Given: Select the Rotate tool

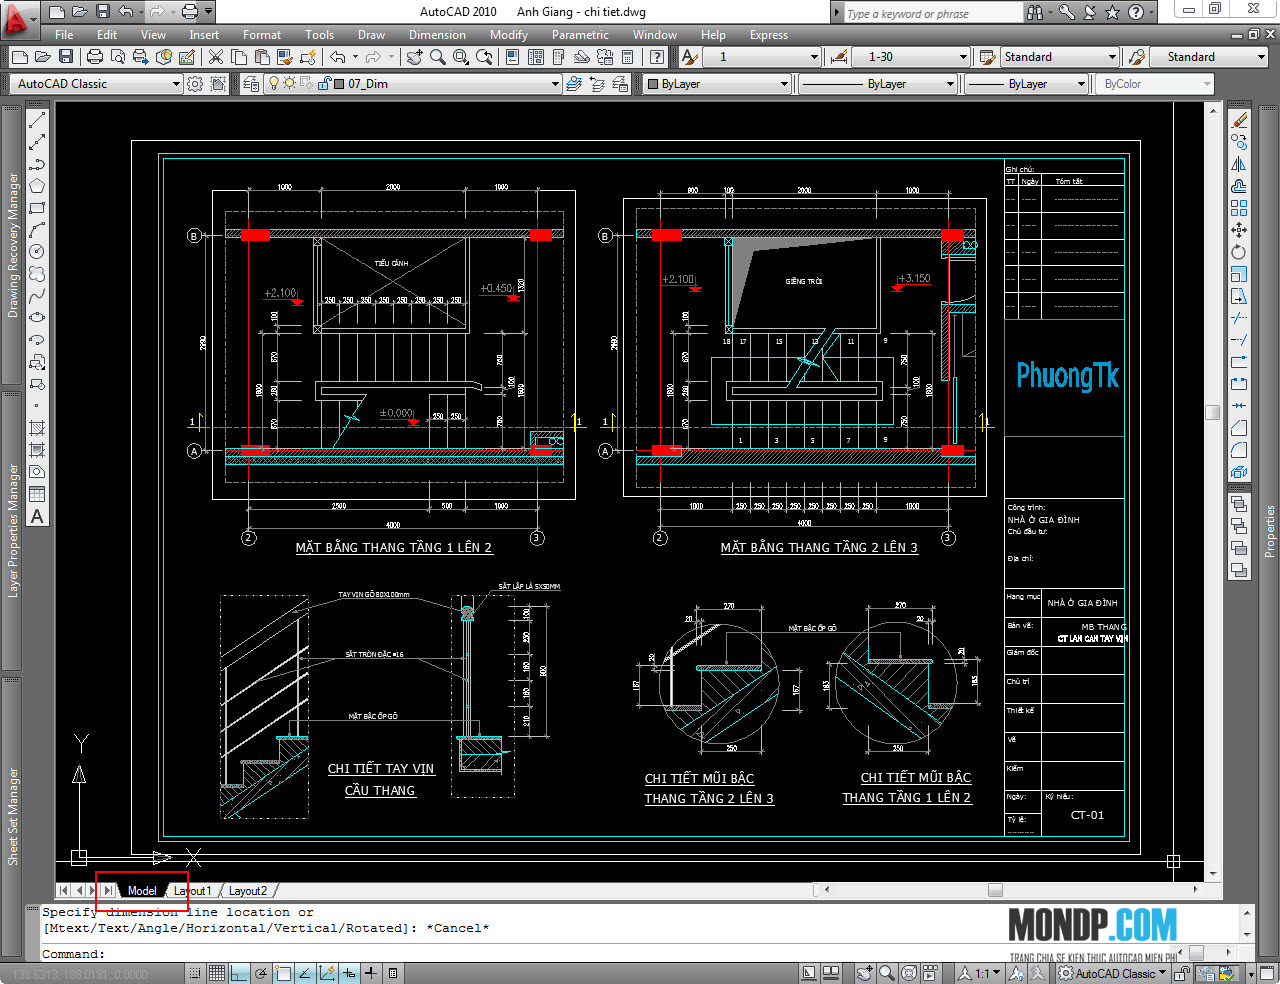Looking at the screenshot, I should point(1239,252).
